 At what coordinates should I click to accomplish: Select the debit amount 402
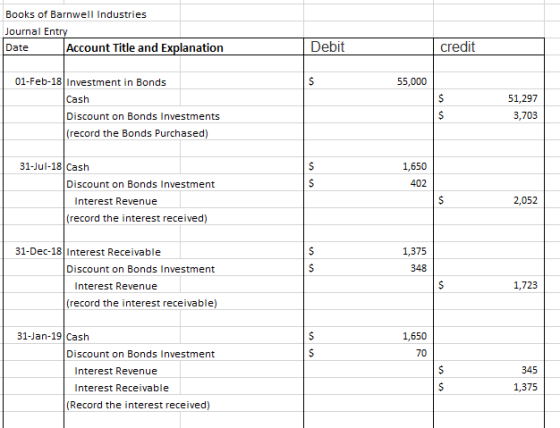click(x=418, y=183)
